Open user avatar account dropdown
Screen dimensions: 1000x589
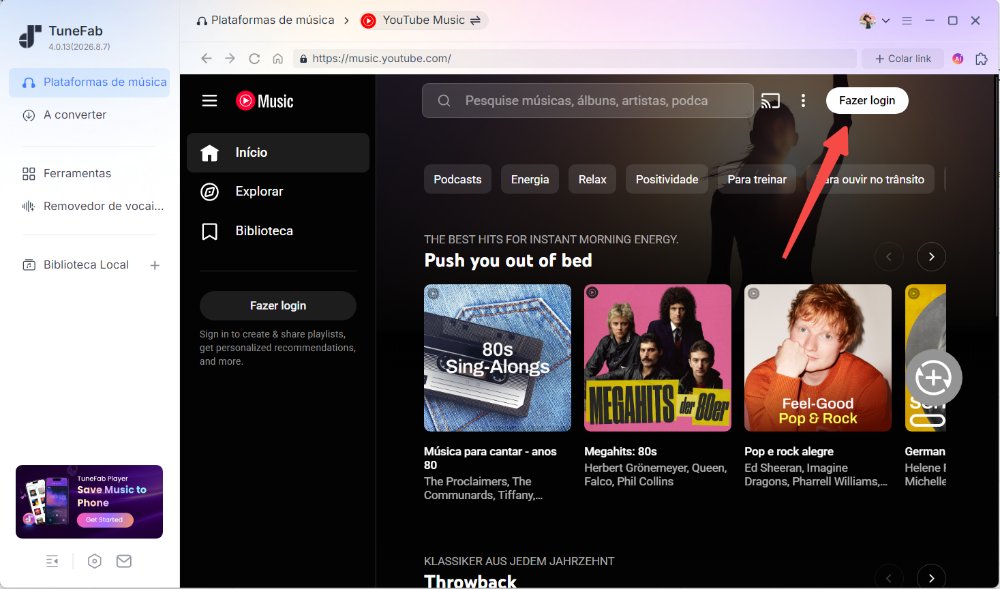point(874,20)
